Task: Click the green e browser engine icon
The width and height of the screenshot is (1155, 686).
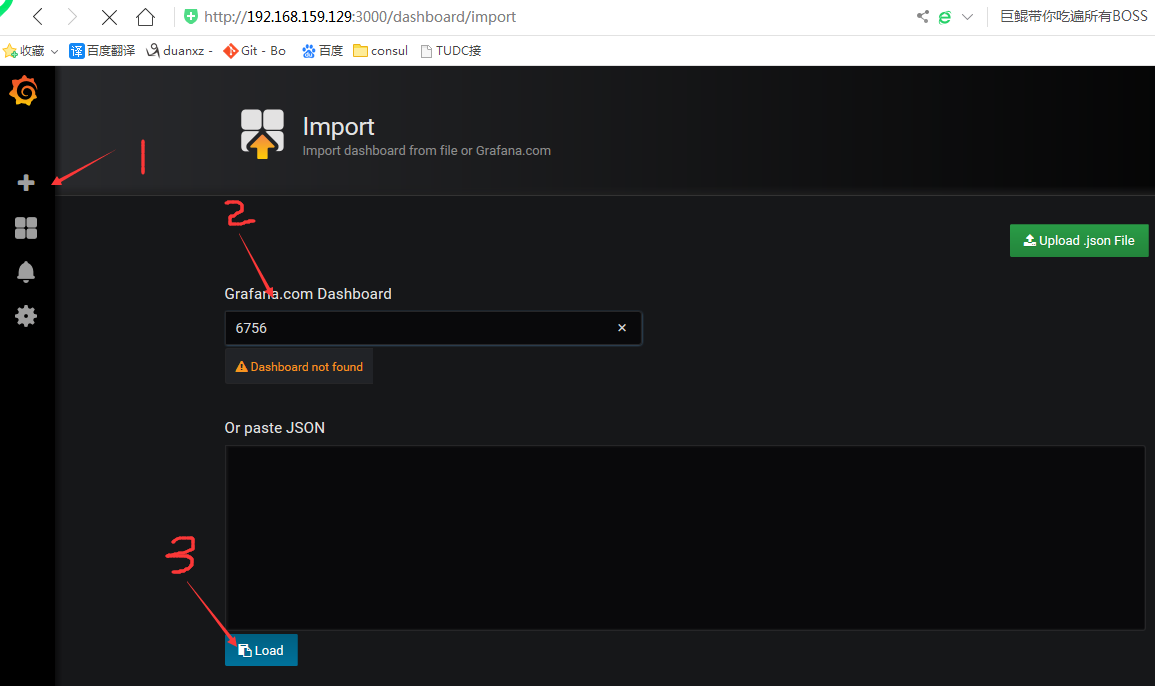Action: tap(944, 16)
